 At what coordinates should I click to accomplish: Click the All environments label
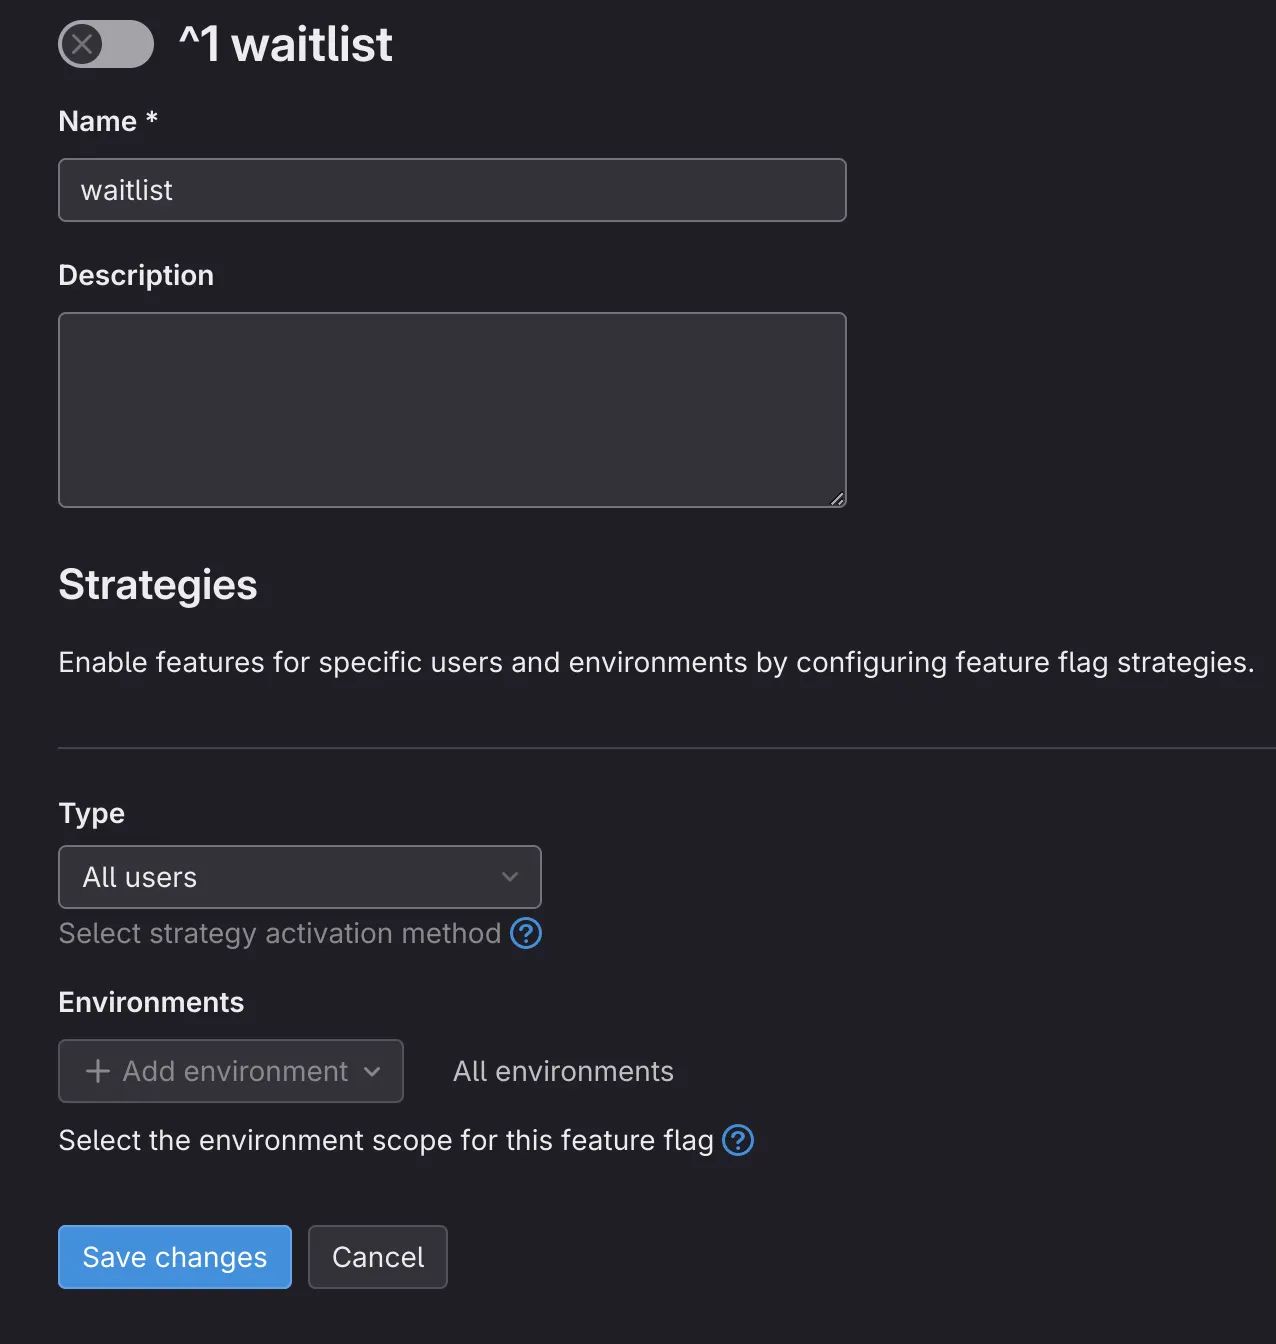[x=563, y=1071]
